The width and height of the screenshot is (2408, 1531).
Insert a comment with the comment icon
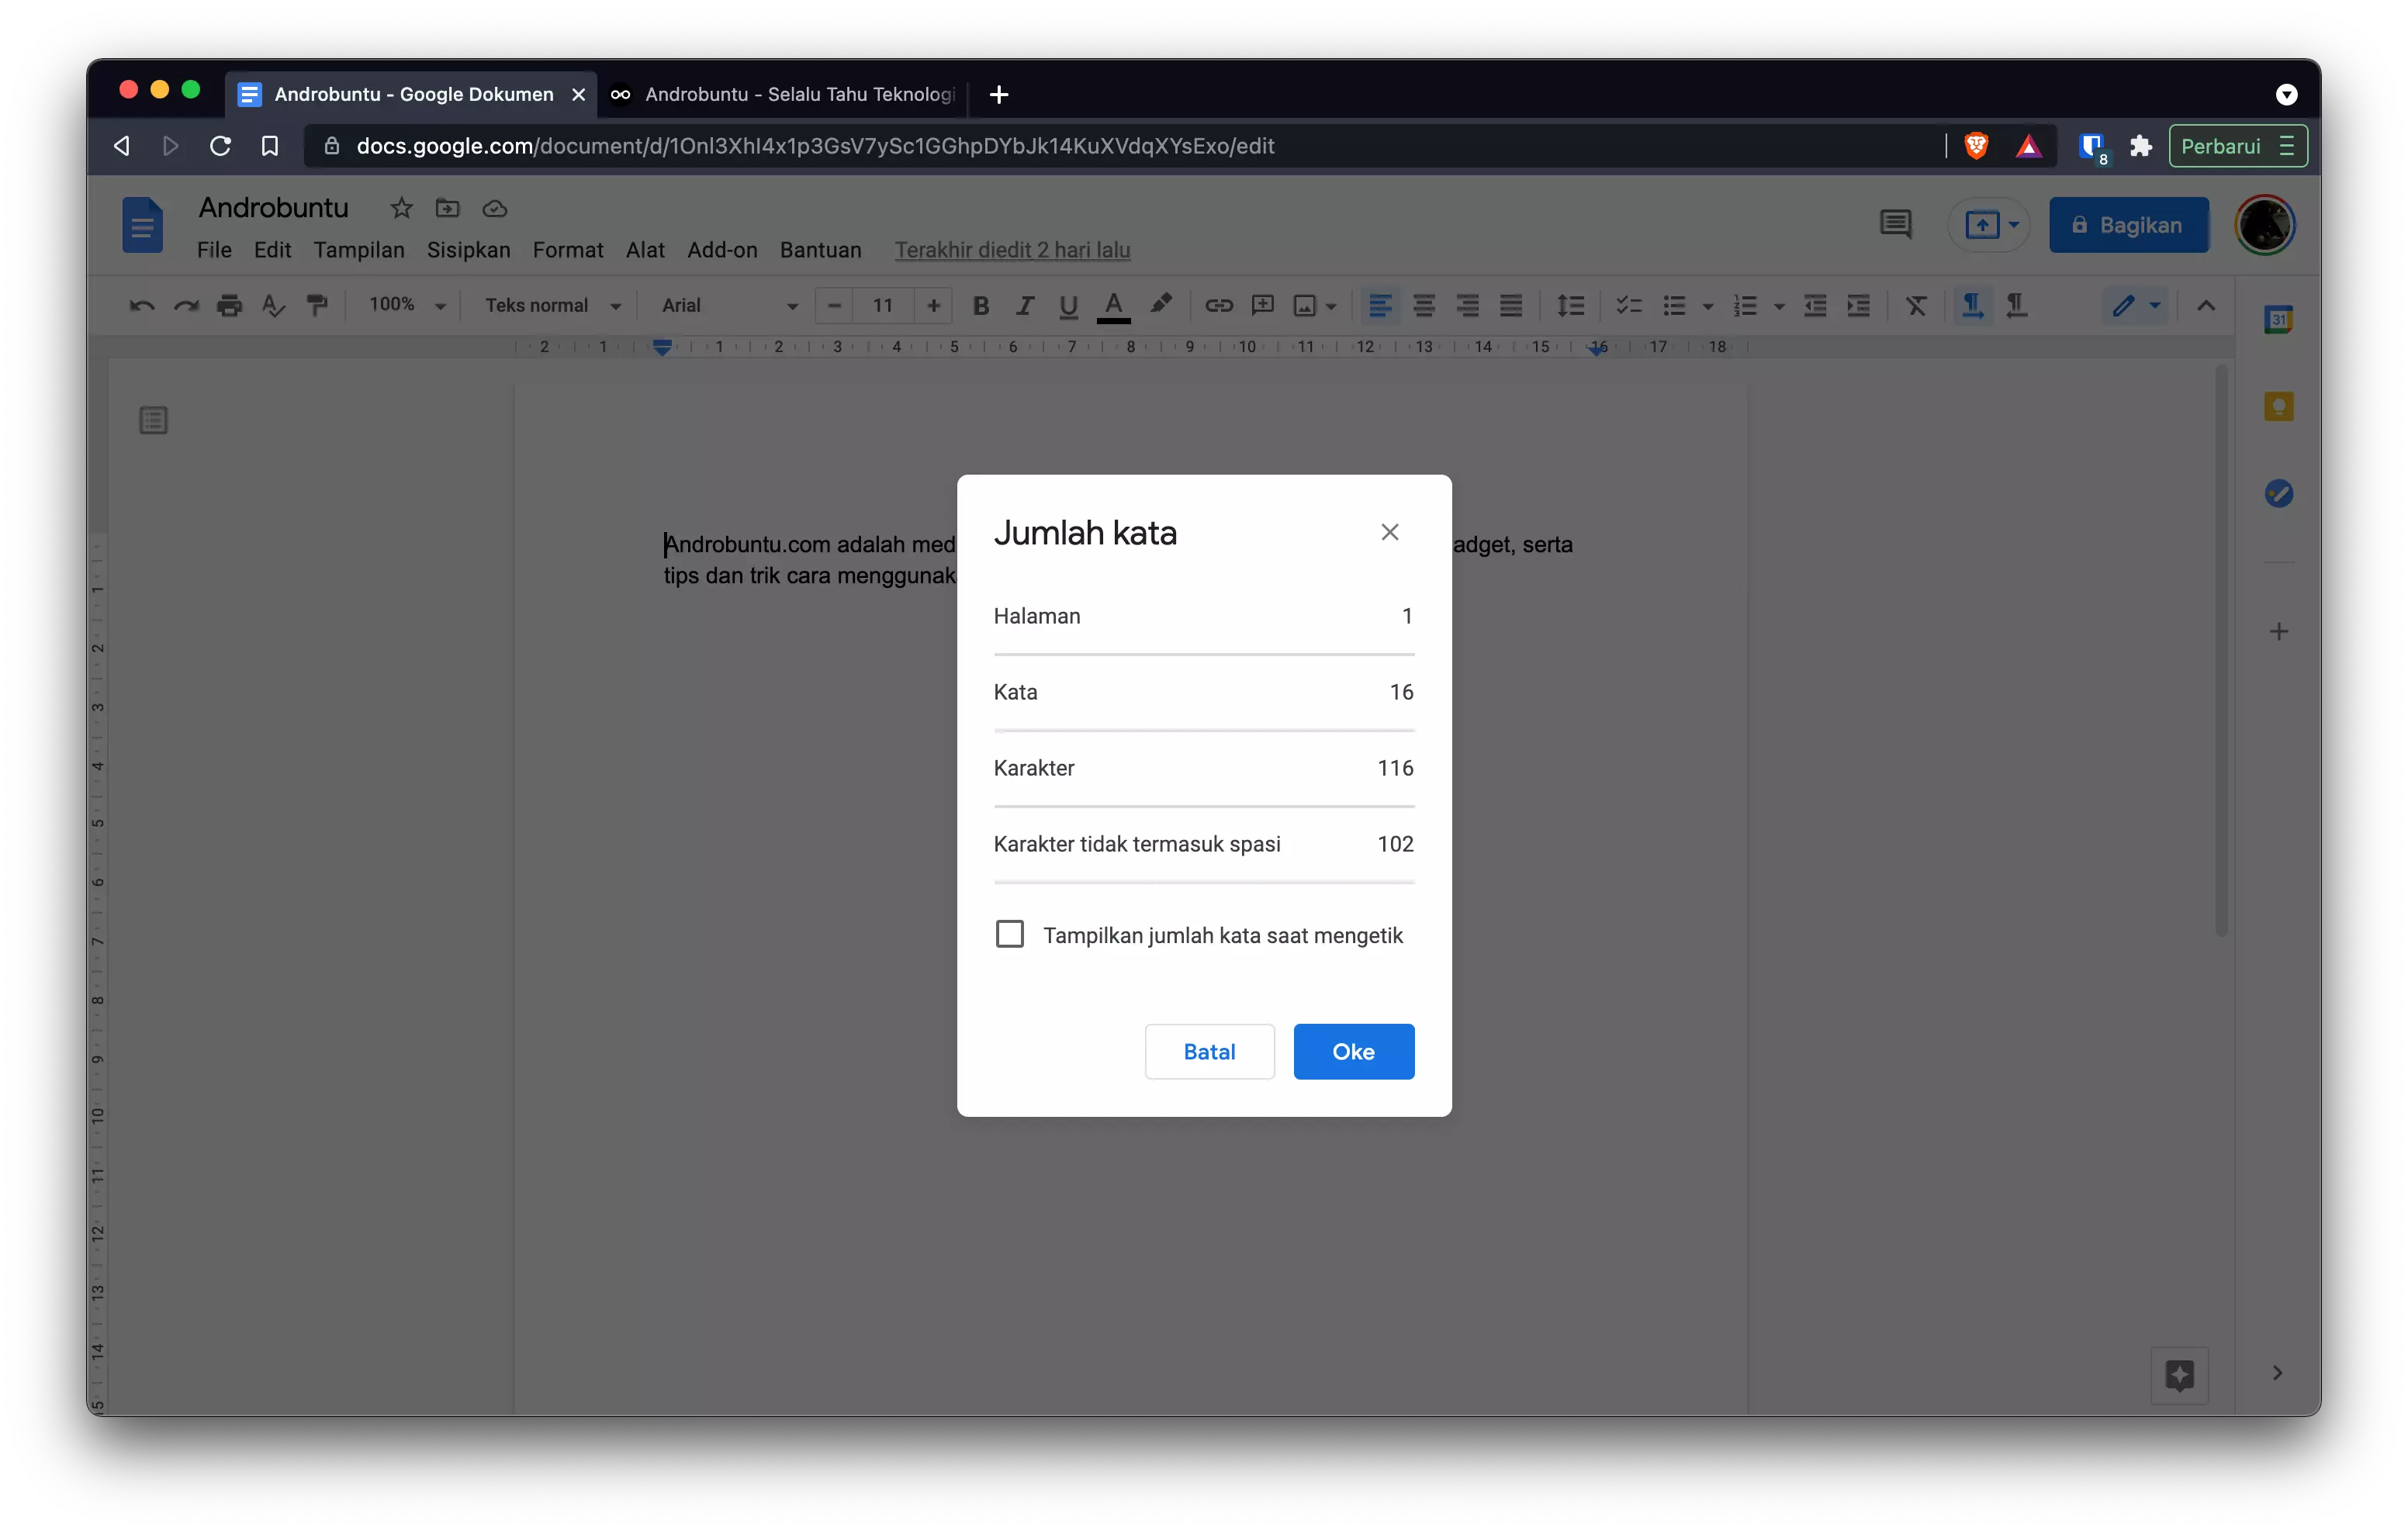pos(1262,306)
